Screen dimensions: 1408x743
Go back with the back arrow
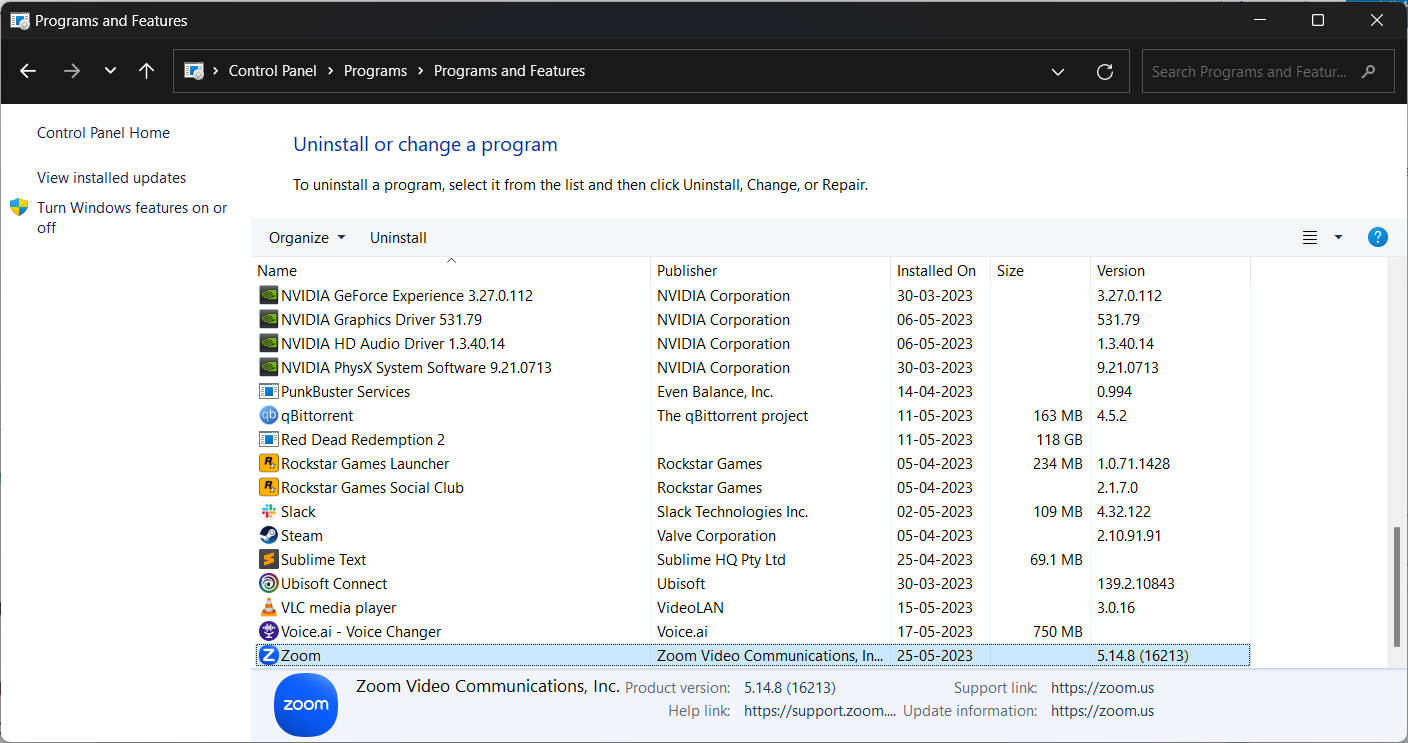tap(28, 71)
